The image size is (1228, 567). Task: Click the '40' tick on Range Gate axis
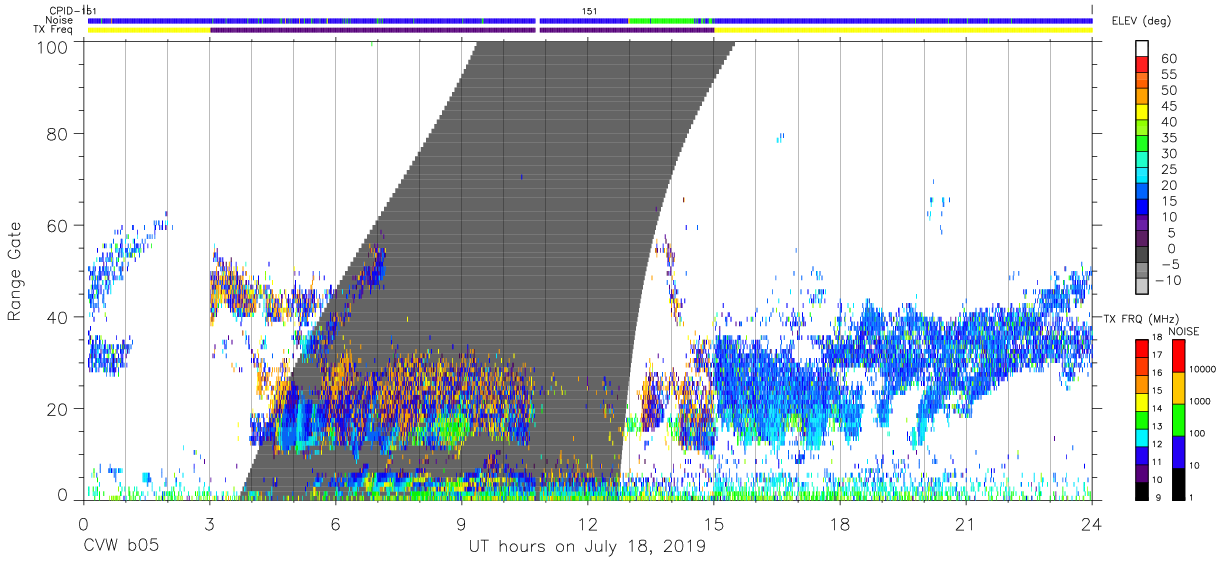point(59,317)
